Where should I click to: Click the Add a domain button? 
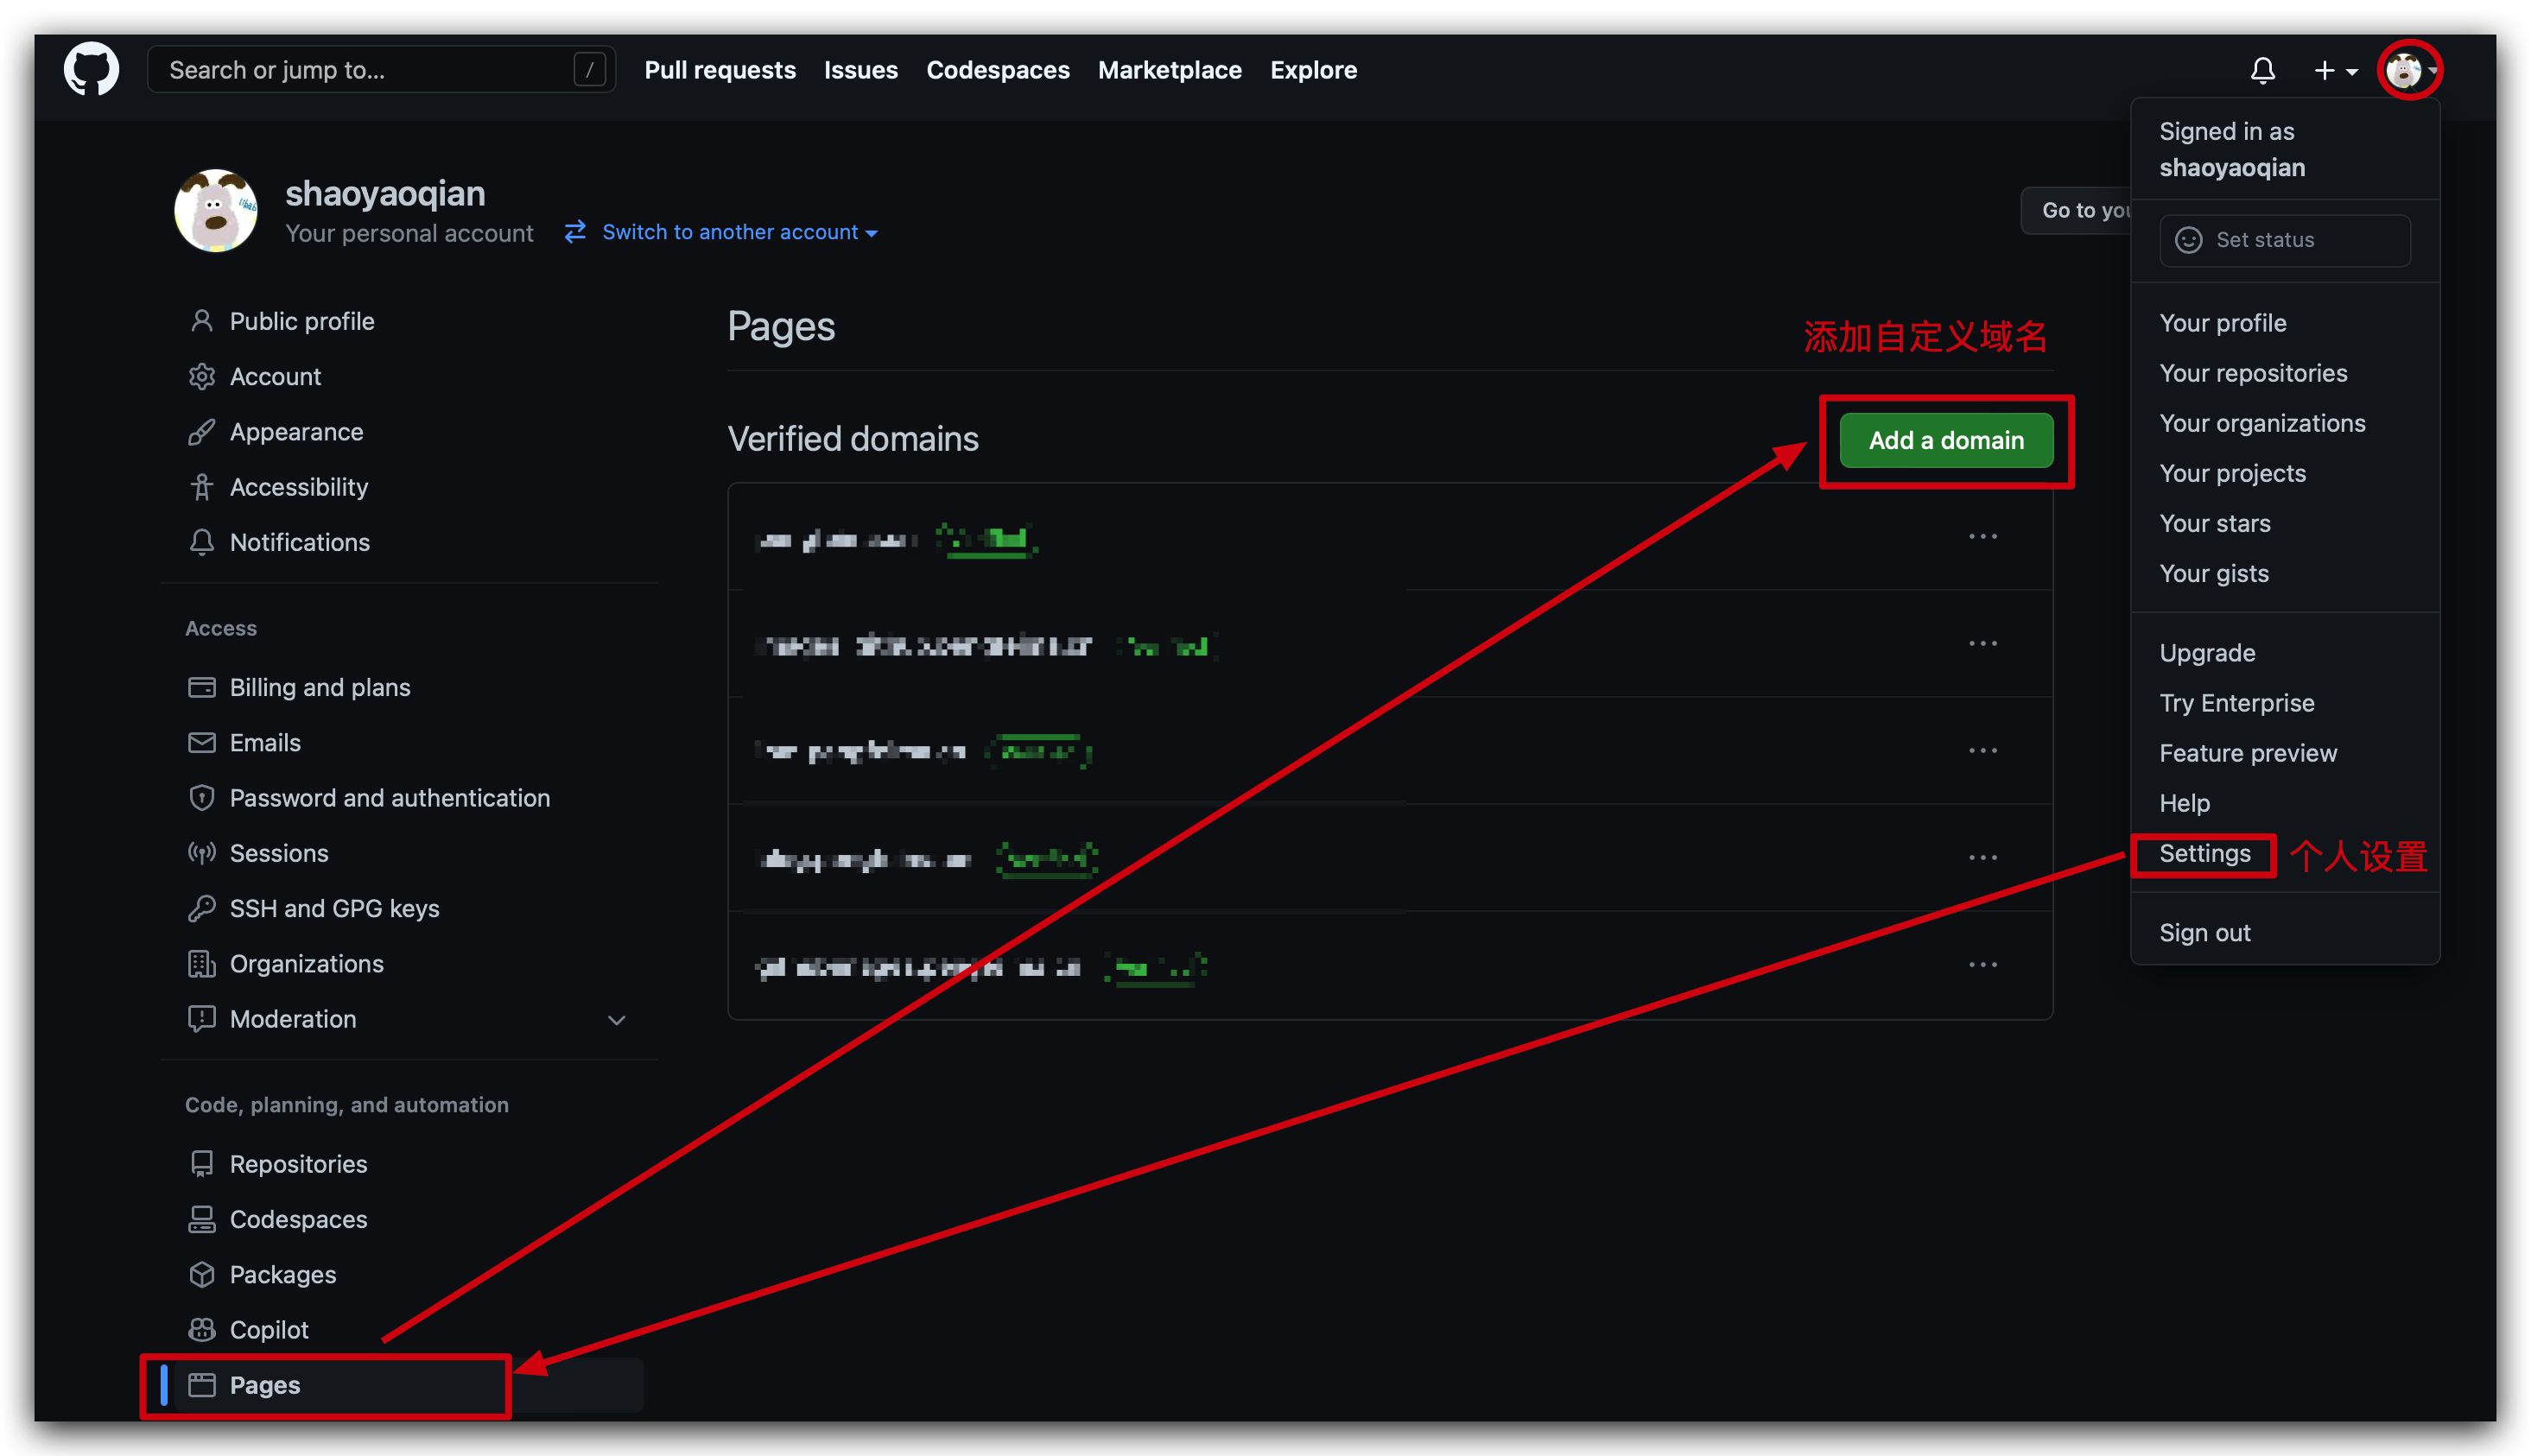(x=1945, y=440)
